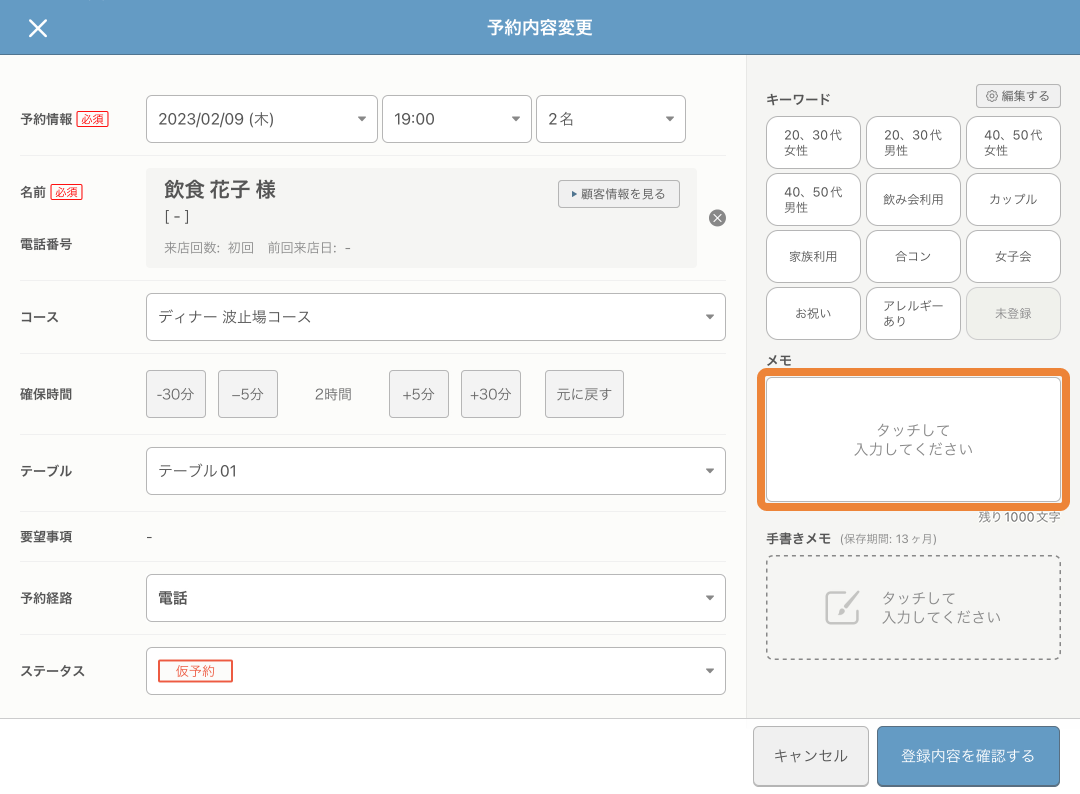Remove customer 飲食 花子 using the × icon
The height and width of the screenshot is (794, 1080).
coord(717,218)
